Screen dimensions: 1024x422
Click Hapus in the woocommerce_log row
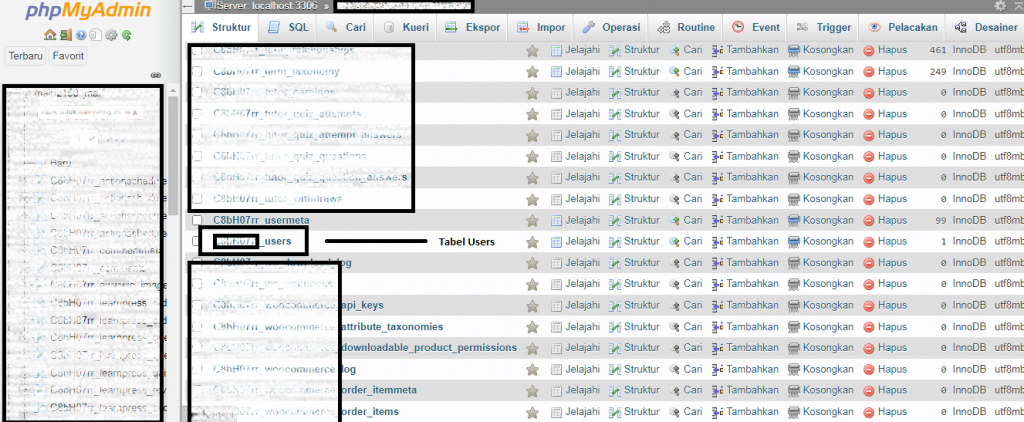[x=885, y=370]
